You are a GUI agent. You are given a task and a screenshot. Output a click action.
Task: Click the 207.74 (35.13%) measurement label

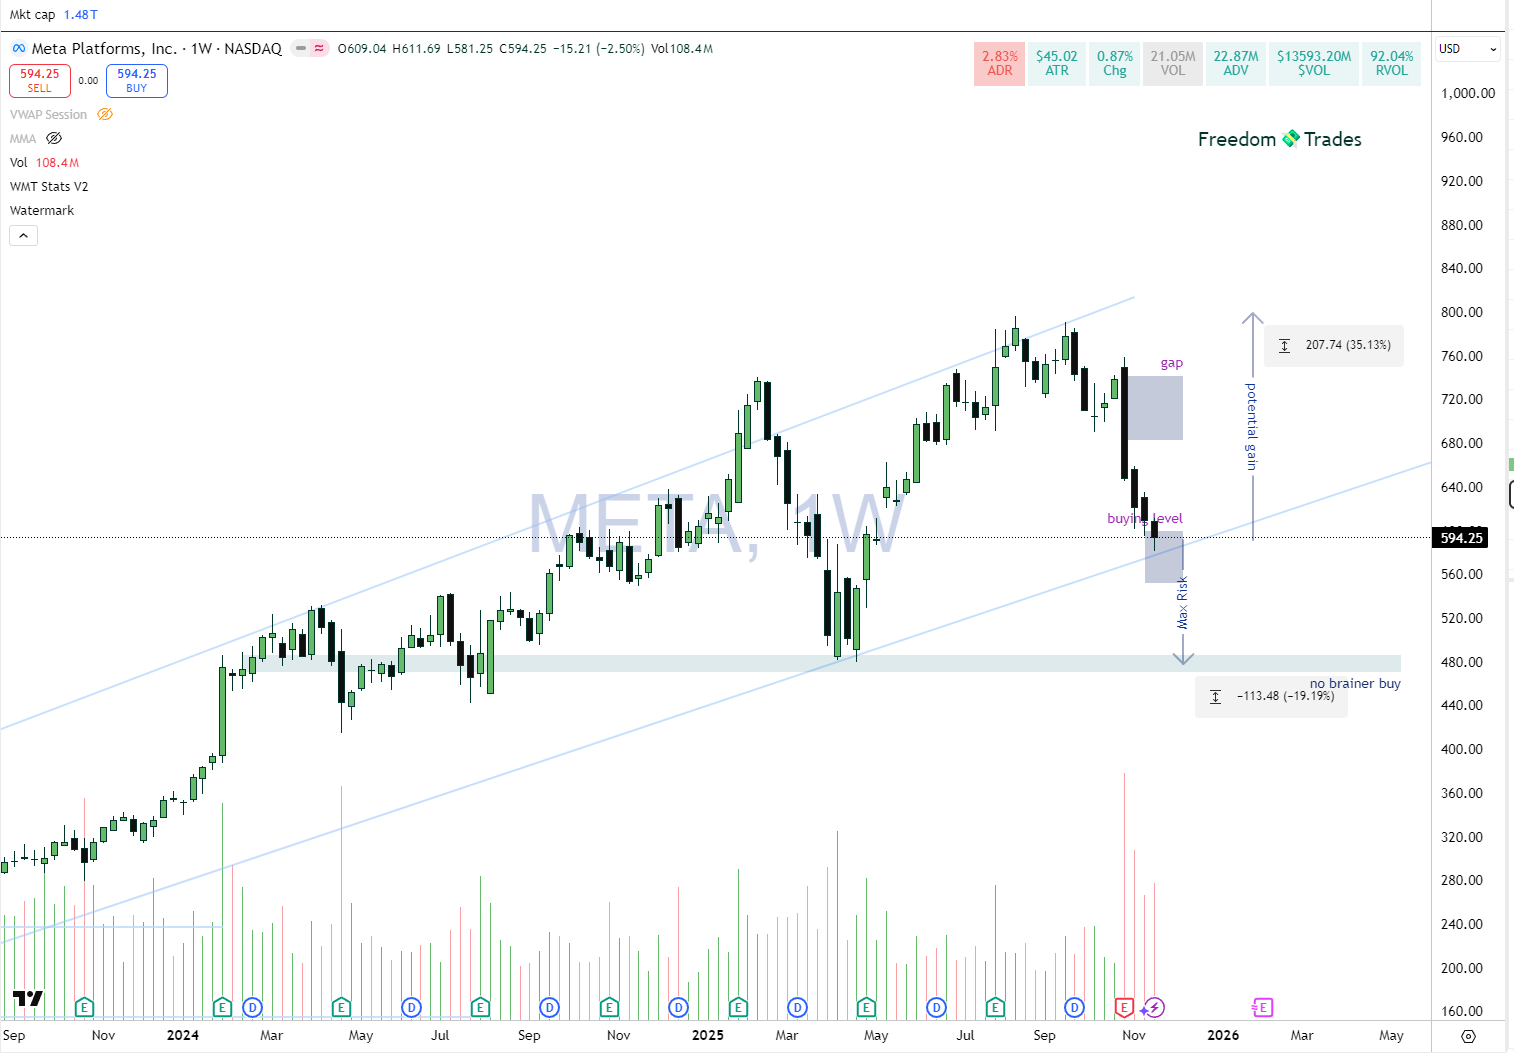coord(1334,345)
